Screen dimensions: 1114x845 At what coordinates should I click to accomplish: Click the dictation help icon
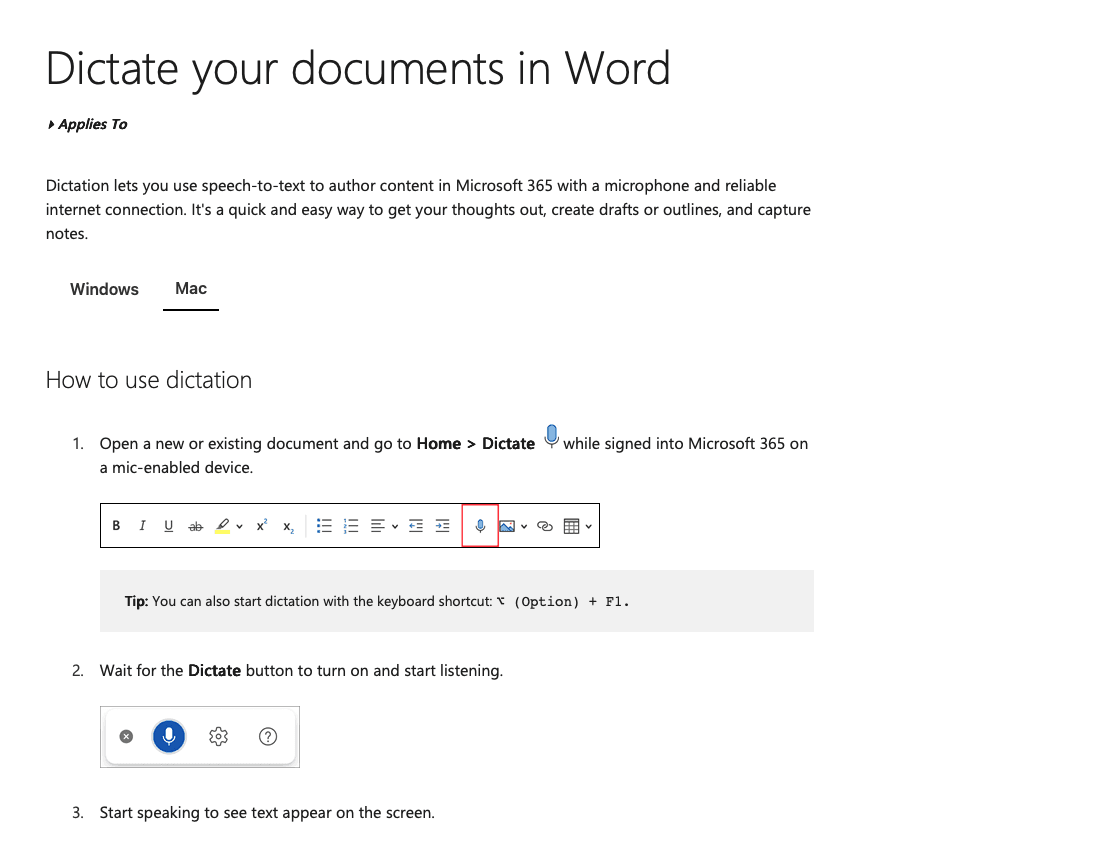click(x=268, y=736)
